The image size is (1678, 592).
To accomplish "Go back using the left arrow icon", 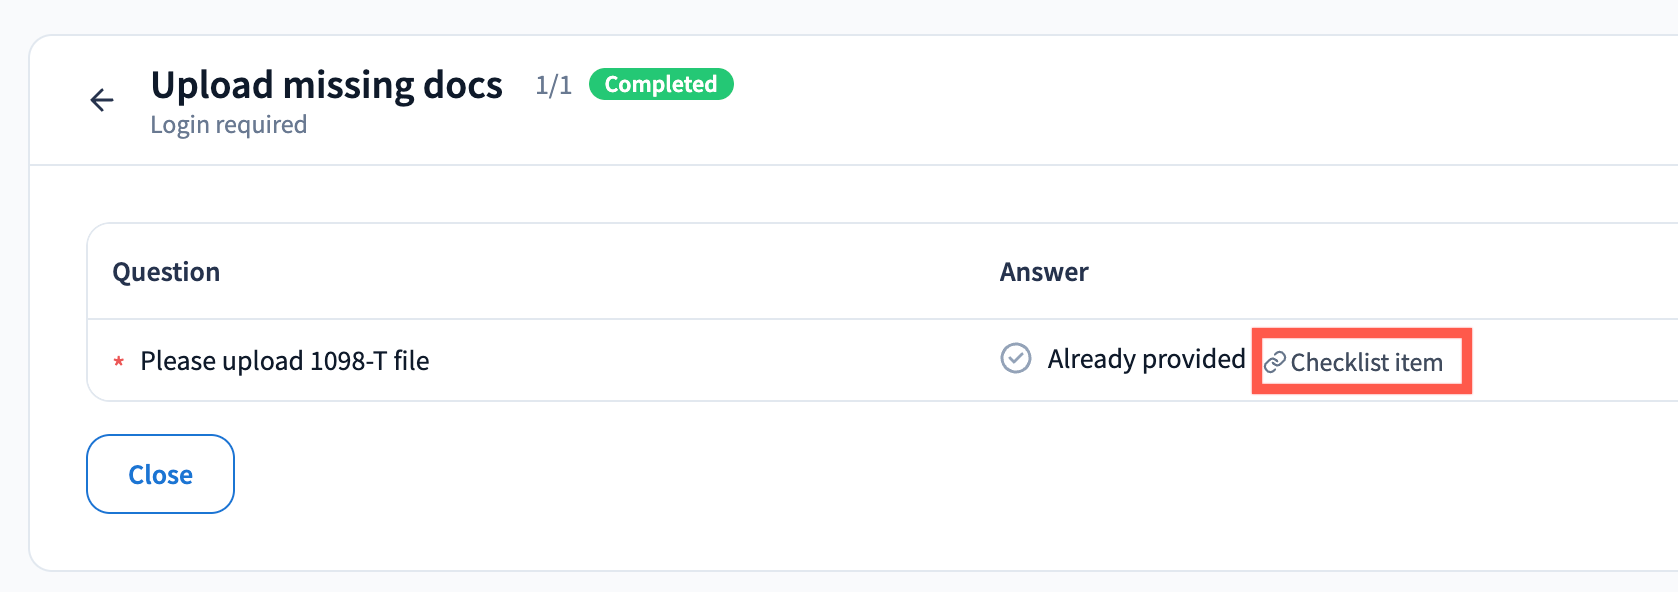I will click(102, 100).
